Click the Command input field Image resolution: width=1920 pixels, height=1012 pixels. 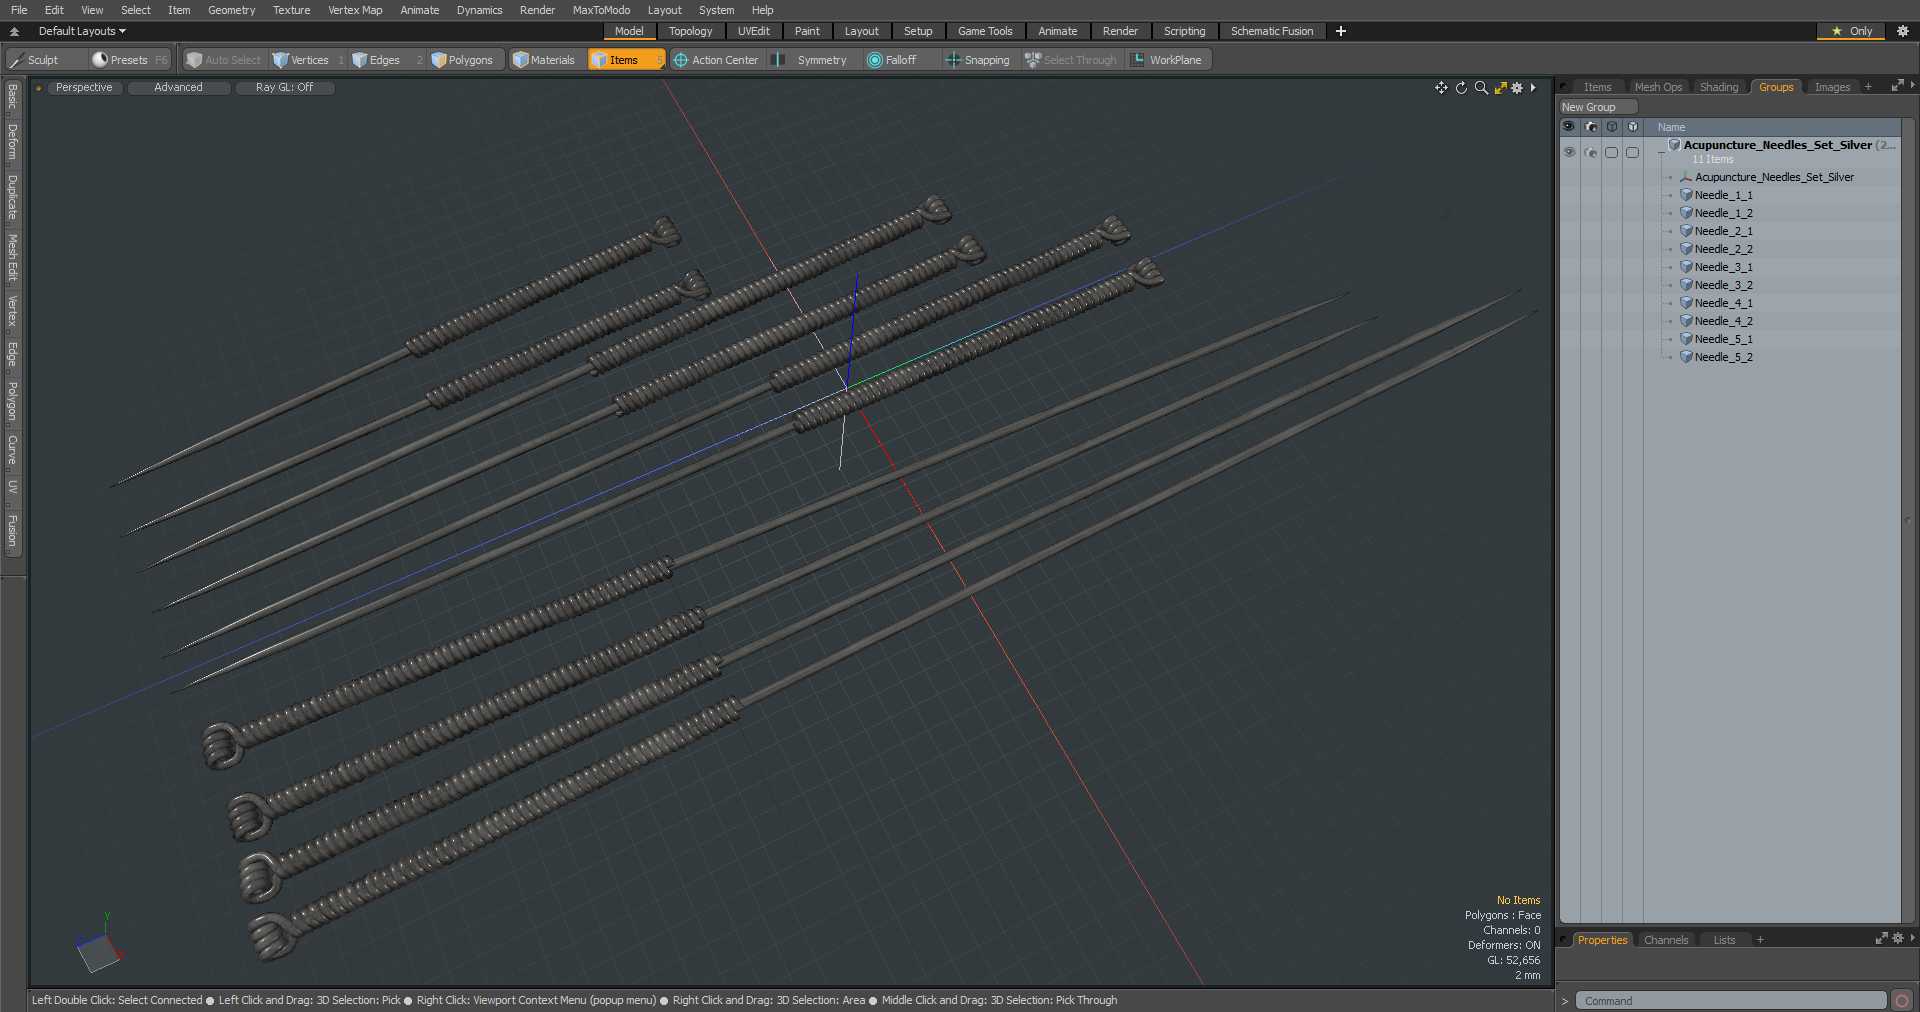tap(1730, 1001)
